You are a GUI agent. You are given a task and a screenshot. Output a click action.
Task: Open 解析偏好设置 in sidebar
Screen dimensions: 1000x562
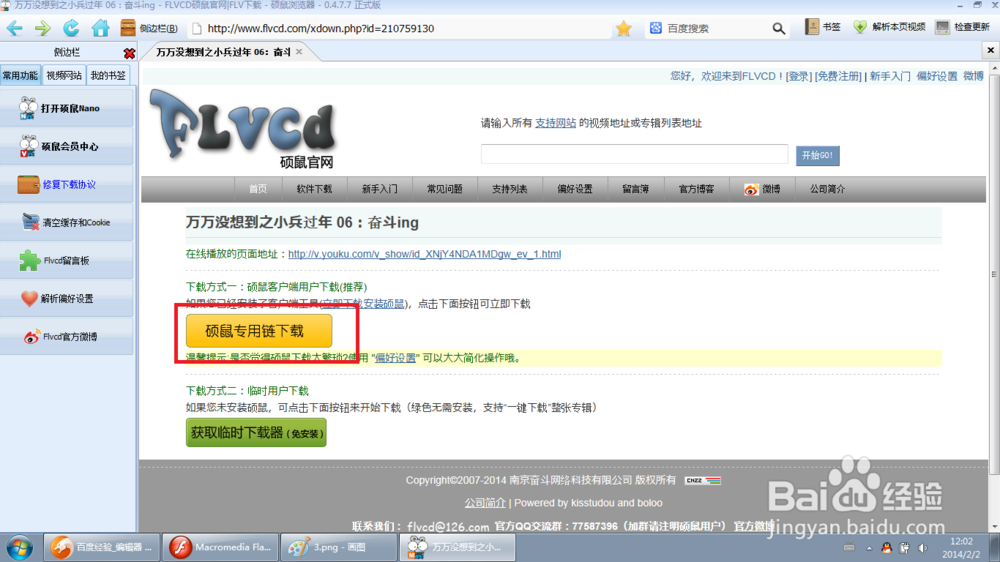(x=67, y=299)
